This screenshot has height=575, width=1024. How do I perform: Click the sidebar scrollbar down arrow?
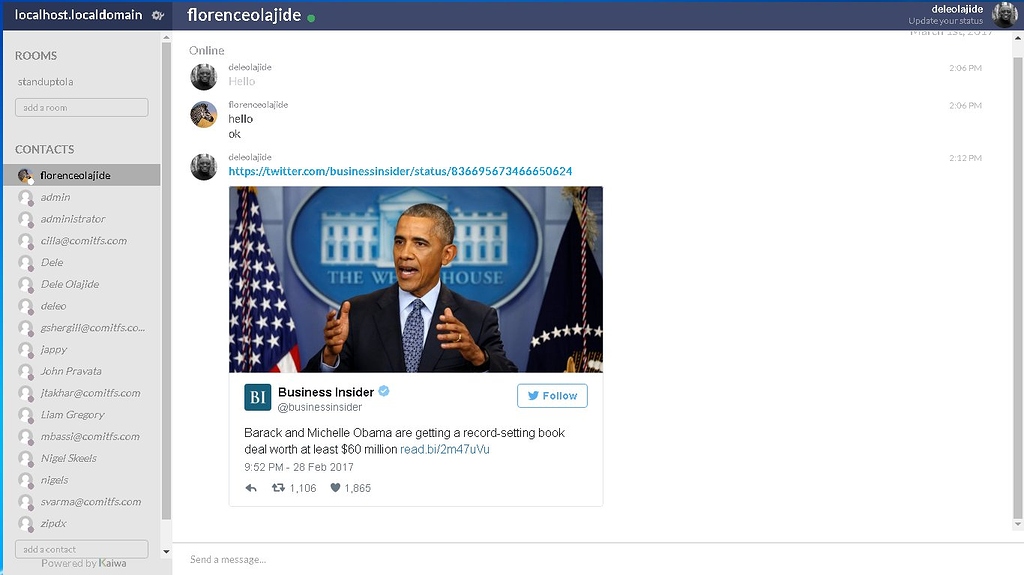[x=166, y=551]
